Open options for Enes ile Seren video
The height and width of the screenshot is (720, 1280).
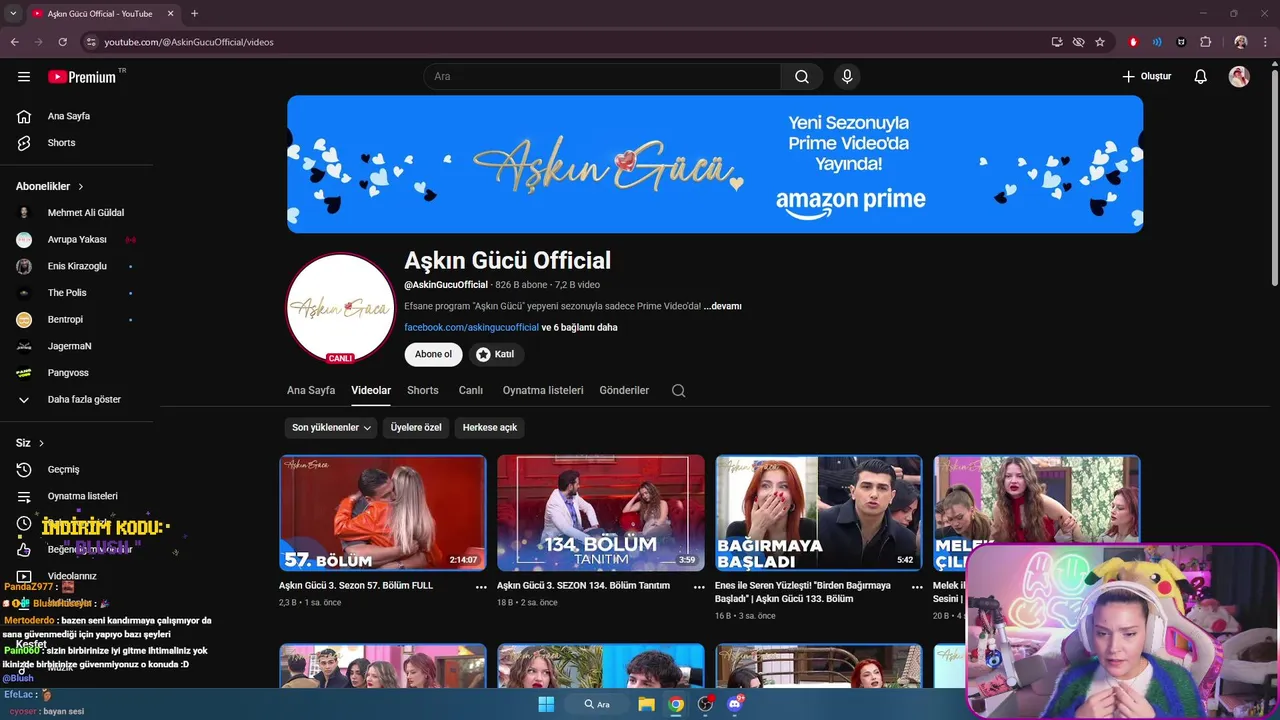pyautogui.click(x=917, y=587)
